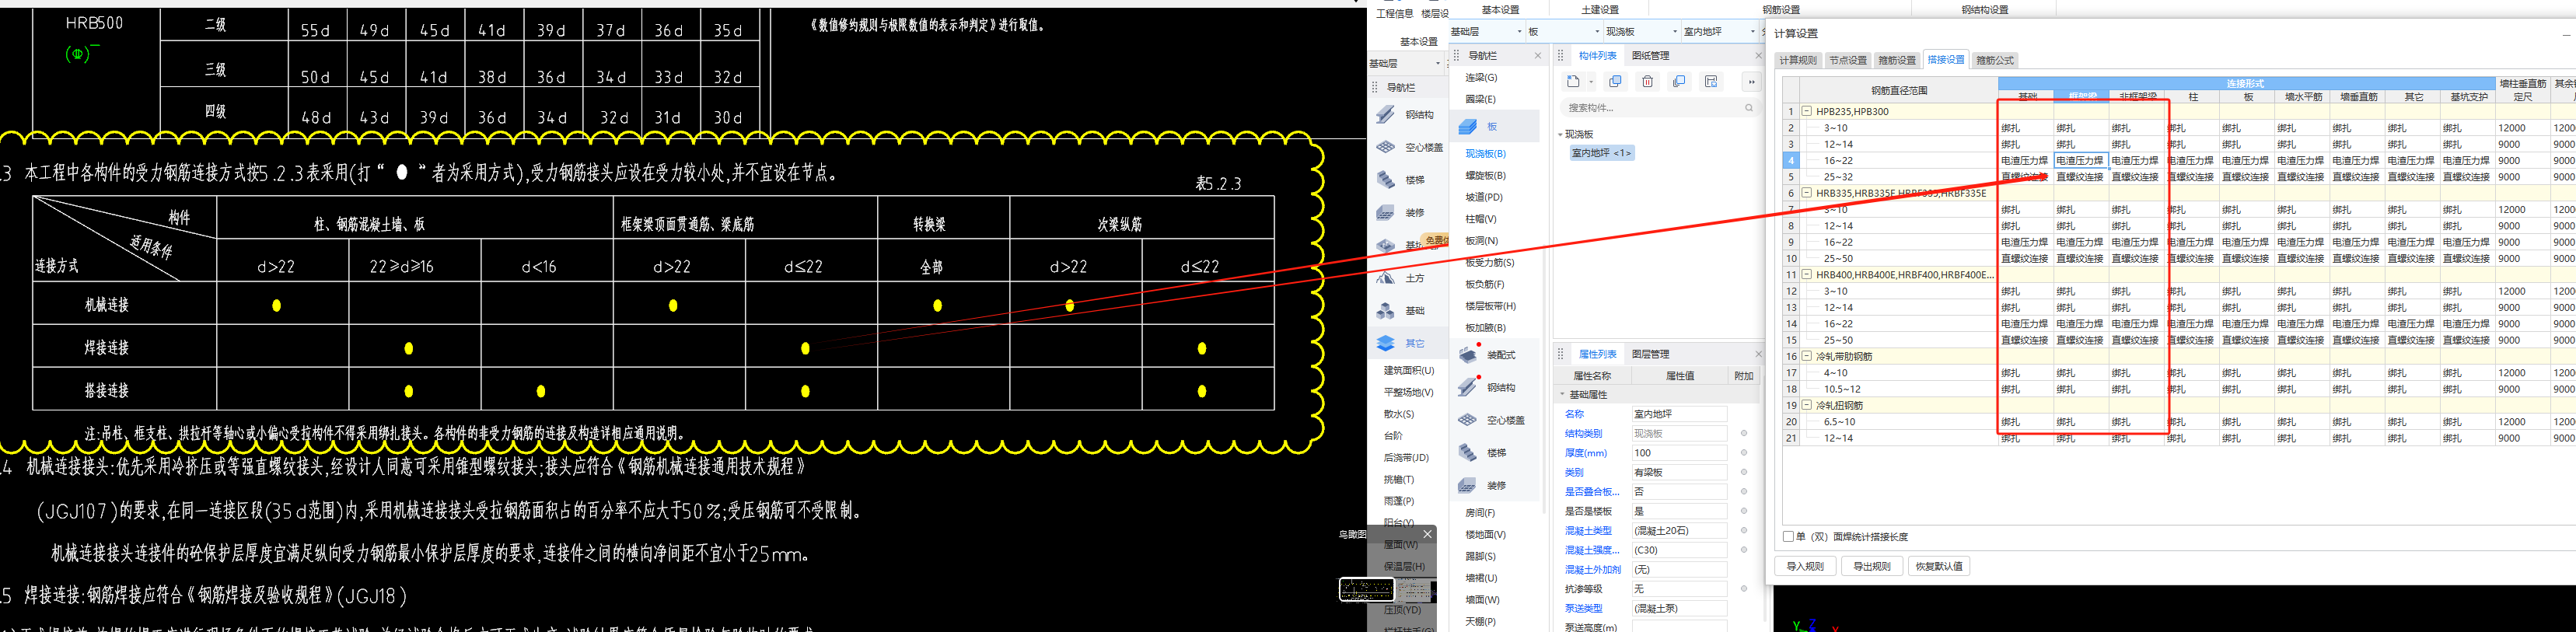Select 板受力筋(S) in the navigation list
2576x632 pixels.
point(1489,263)
